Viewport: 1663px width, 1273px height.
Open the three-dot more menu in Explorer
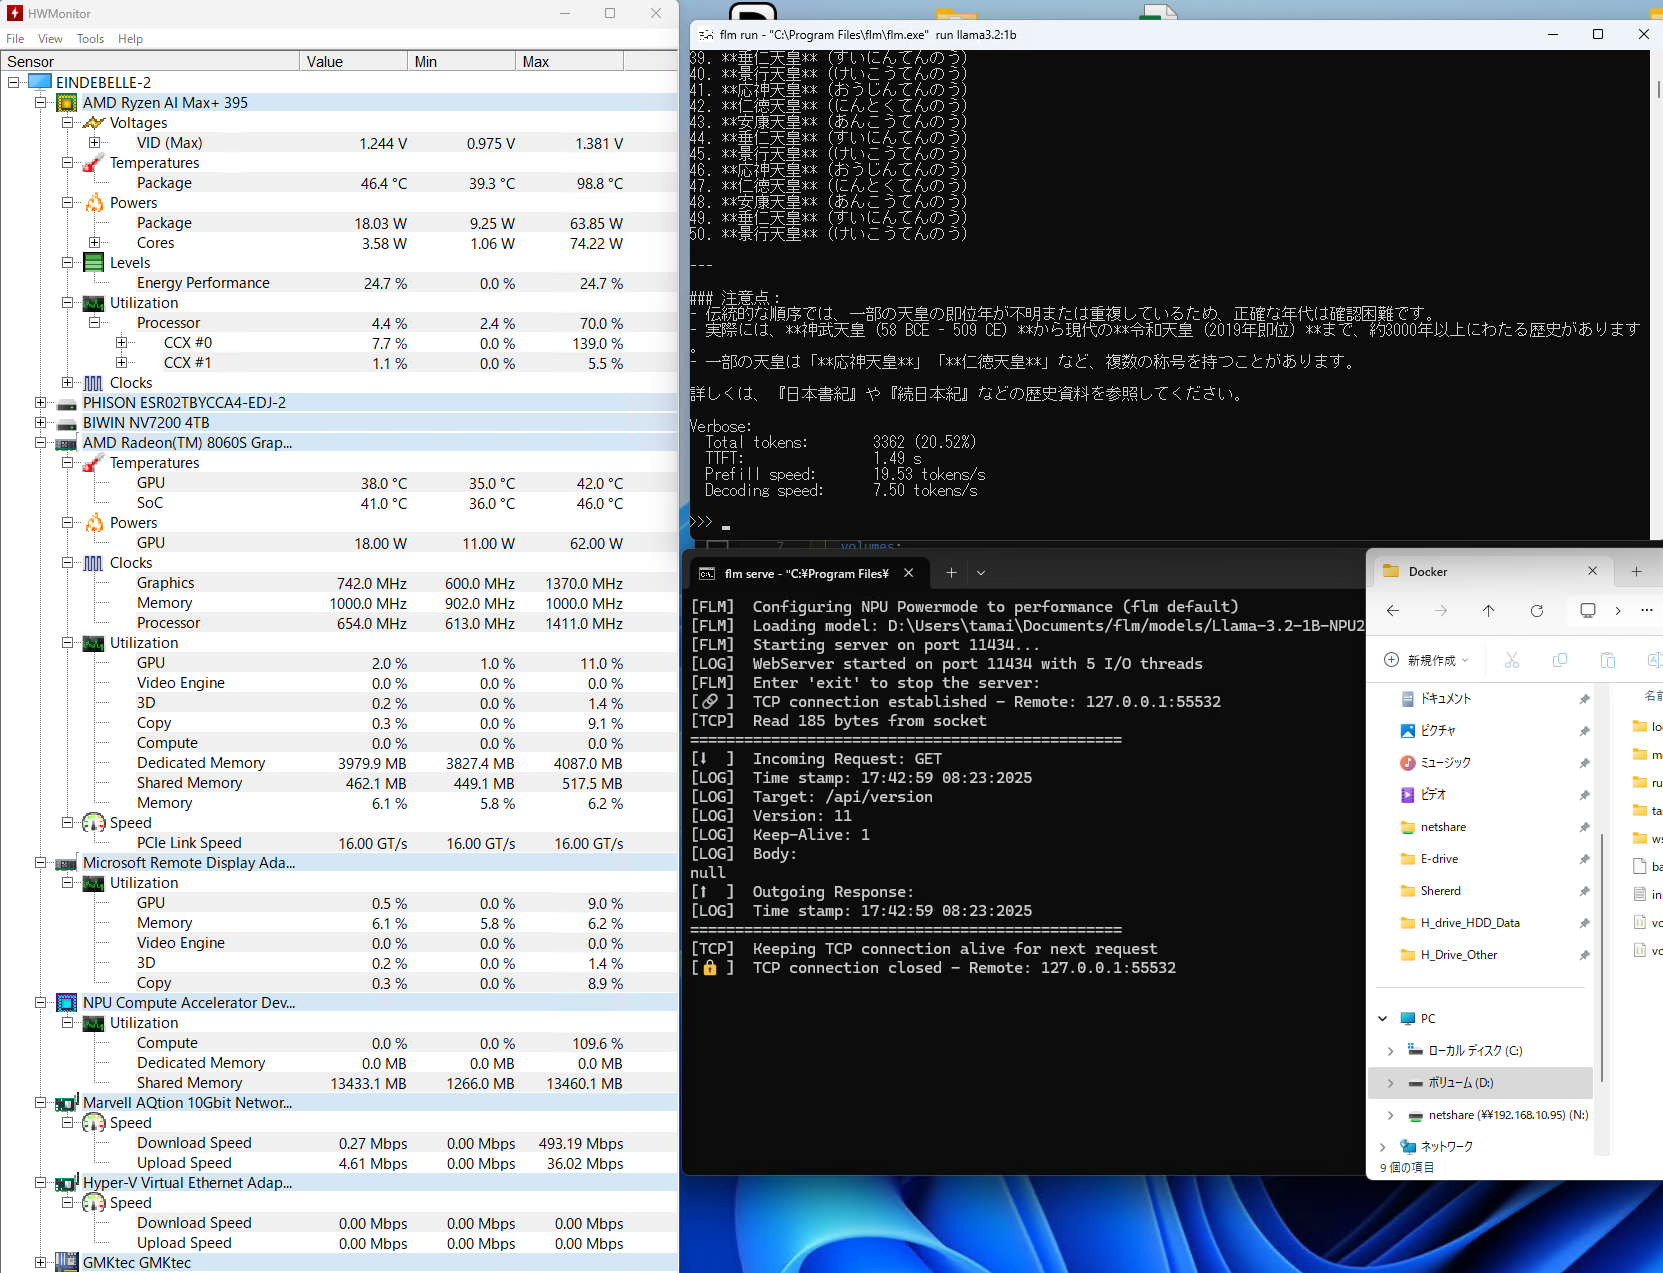point(1647,610)
